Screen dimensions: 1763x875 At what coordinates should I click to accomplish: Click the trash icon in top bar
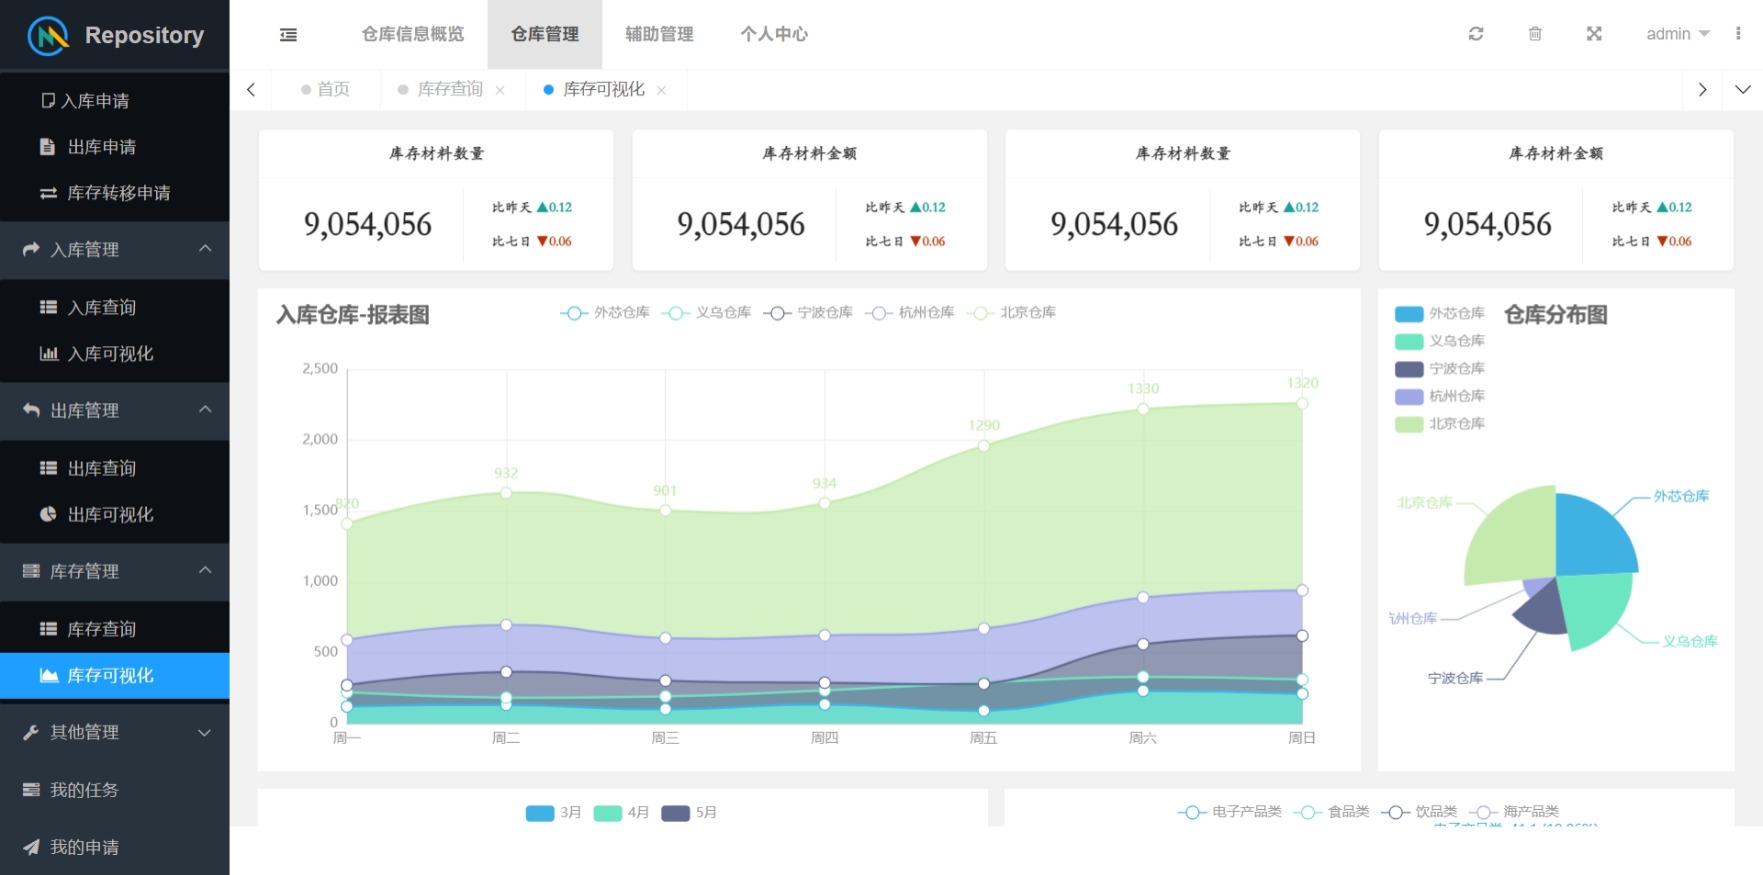[1535, 34]
